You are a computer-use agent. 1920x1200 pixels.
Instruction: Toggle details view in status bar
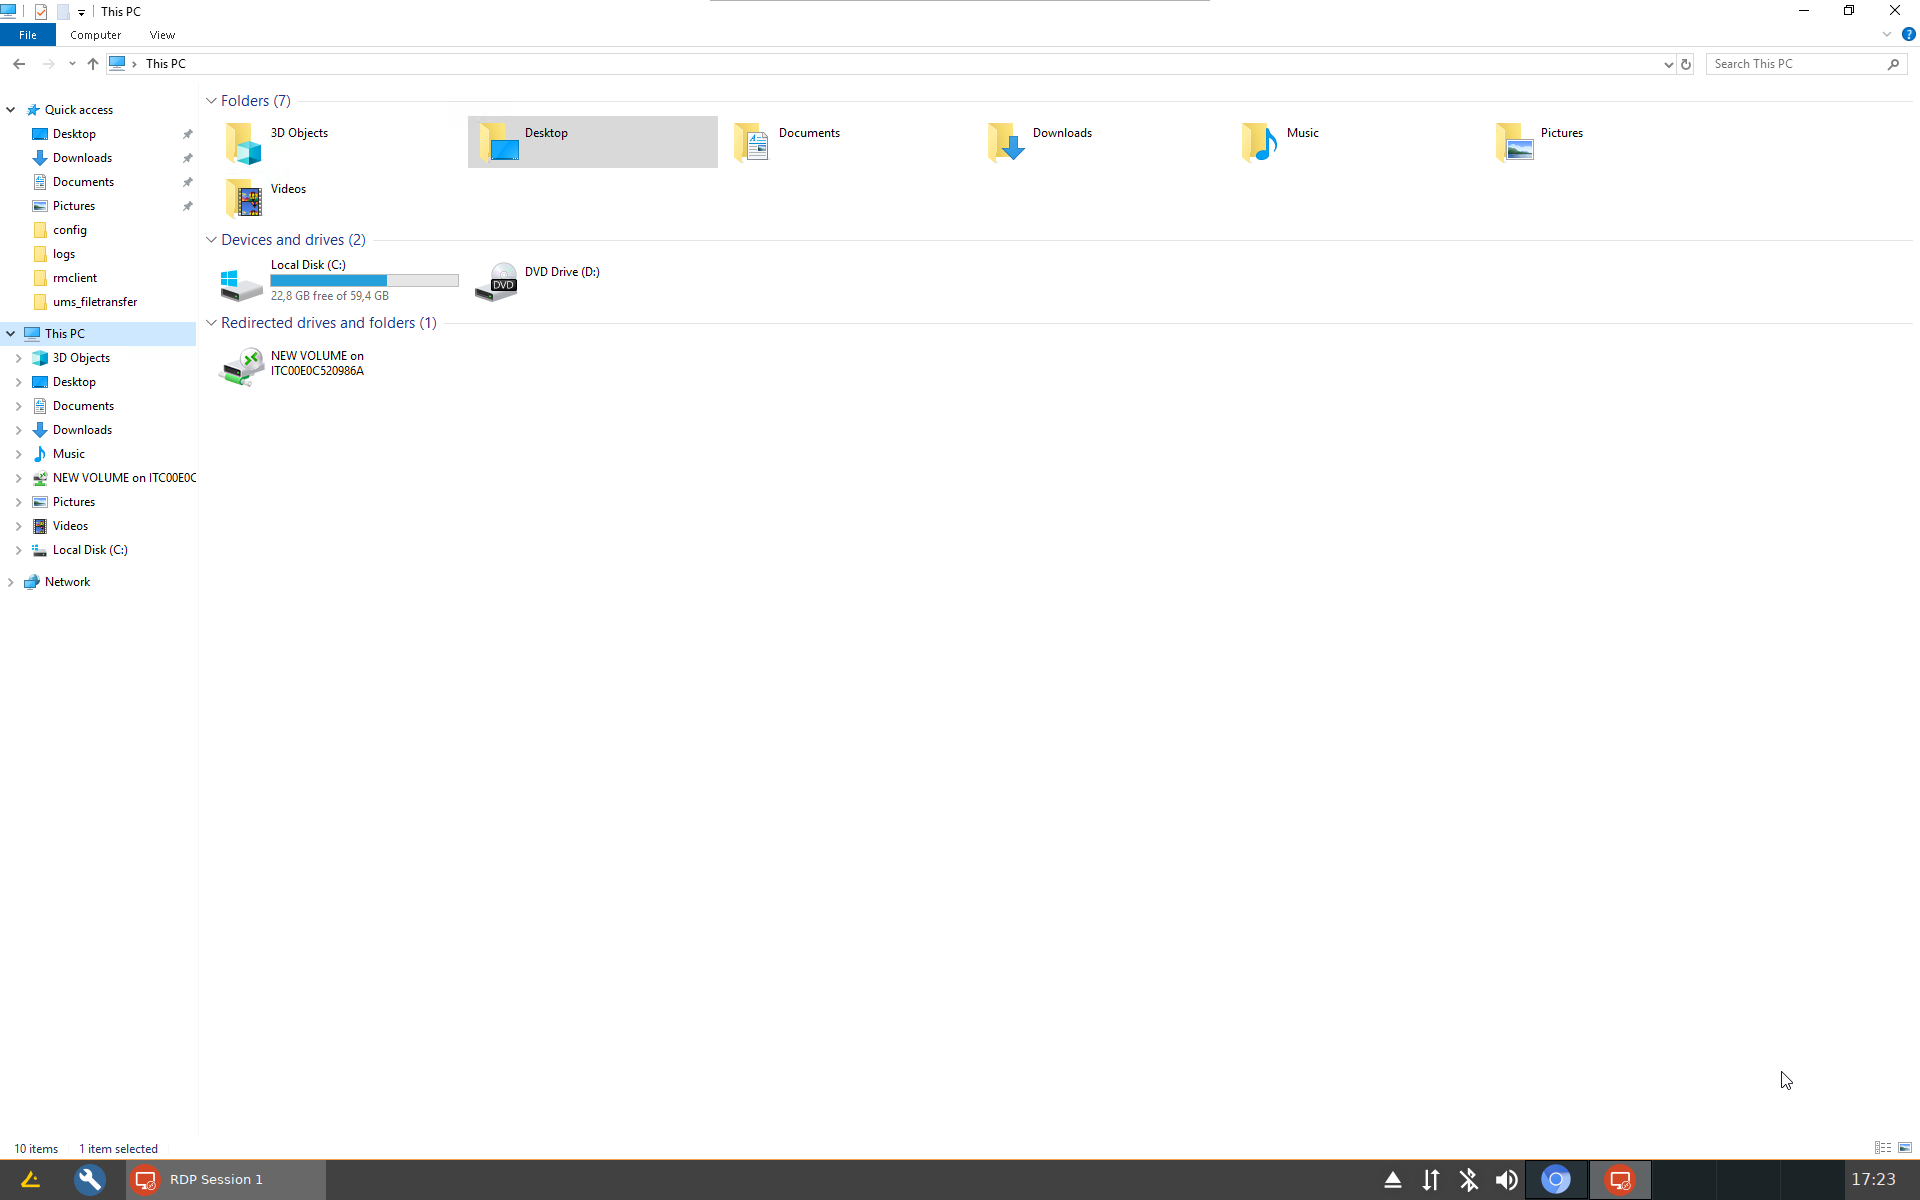coord(1882,1148)
